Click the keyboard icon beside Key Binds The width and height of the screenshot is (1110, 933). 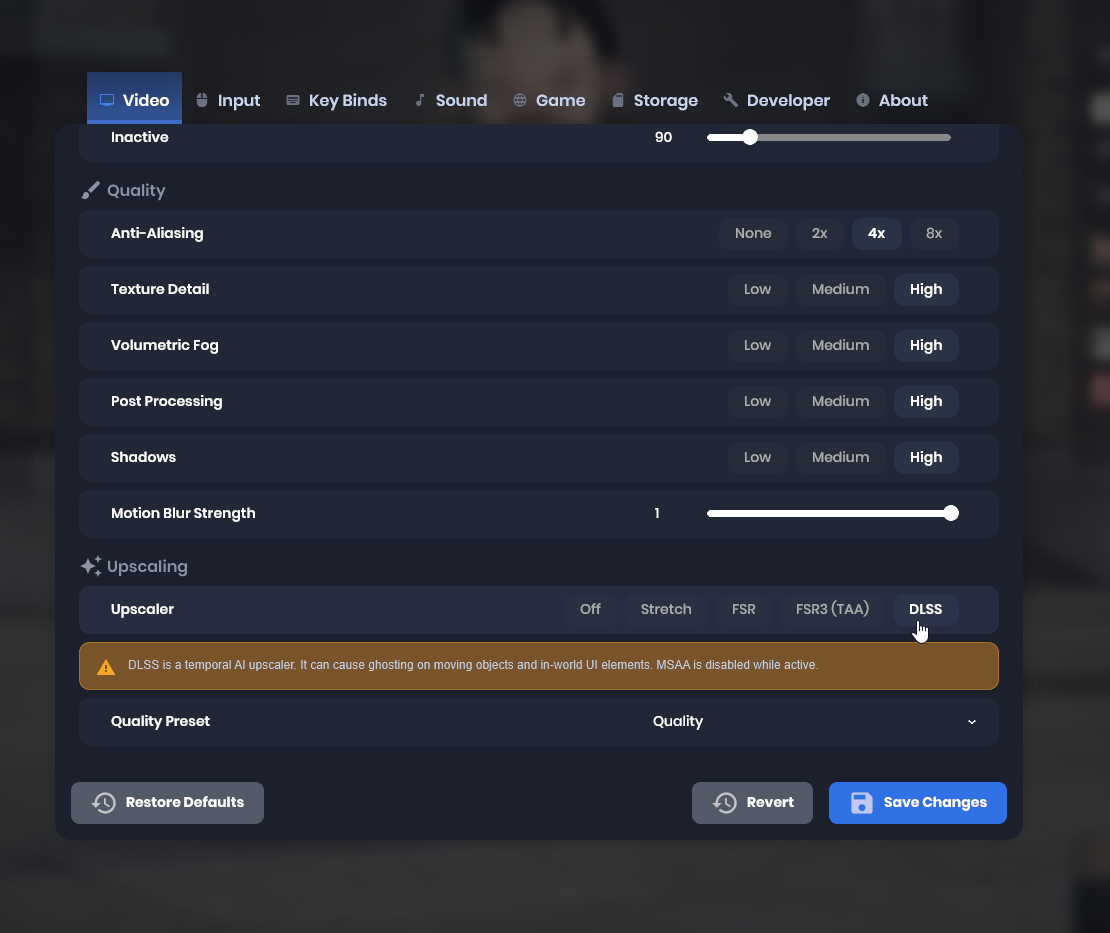(x=292, y=100)
